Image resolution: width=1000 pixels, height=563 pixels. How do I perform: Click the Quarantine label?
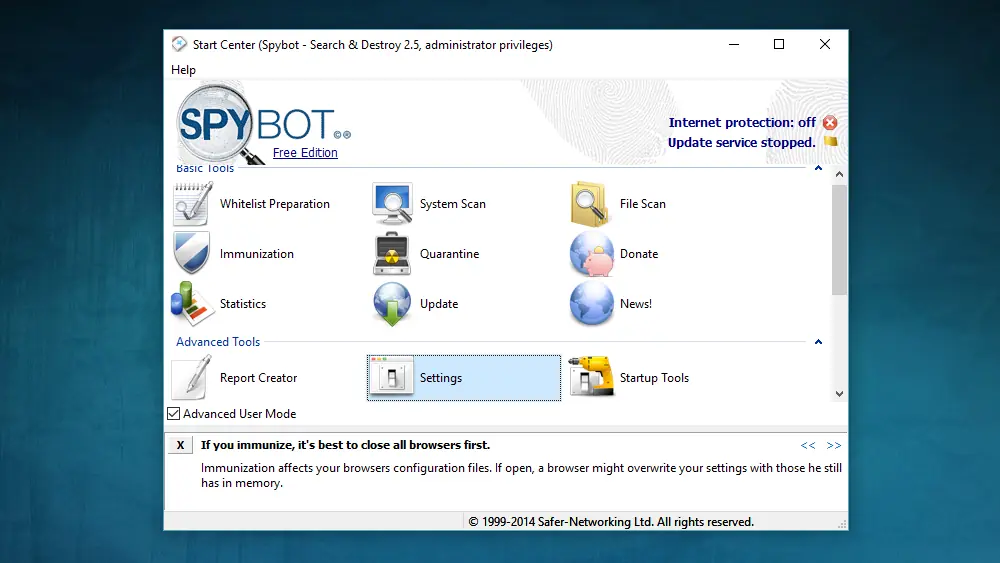[x=450, y=254]
